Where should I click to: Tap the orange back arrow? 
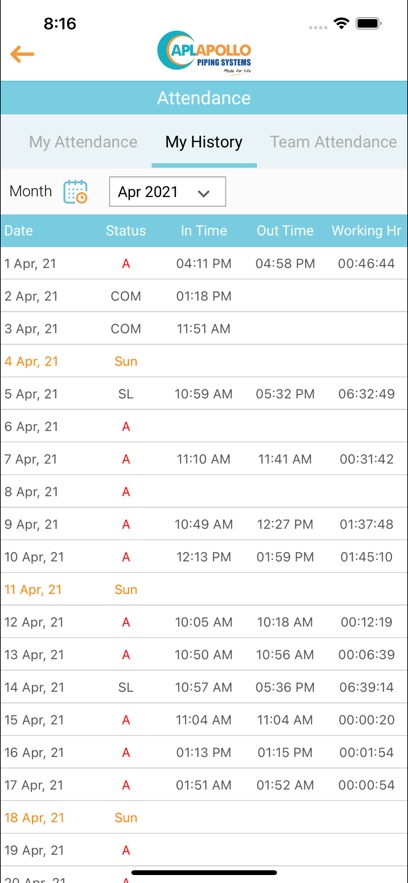22,55
